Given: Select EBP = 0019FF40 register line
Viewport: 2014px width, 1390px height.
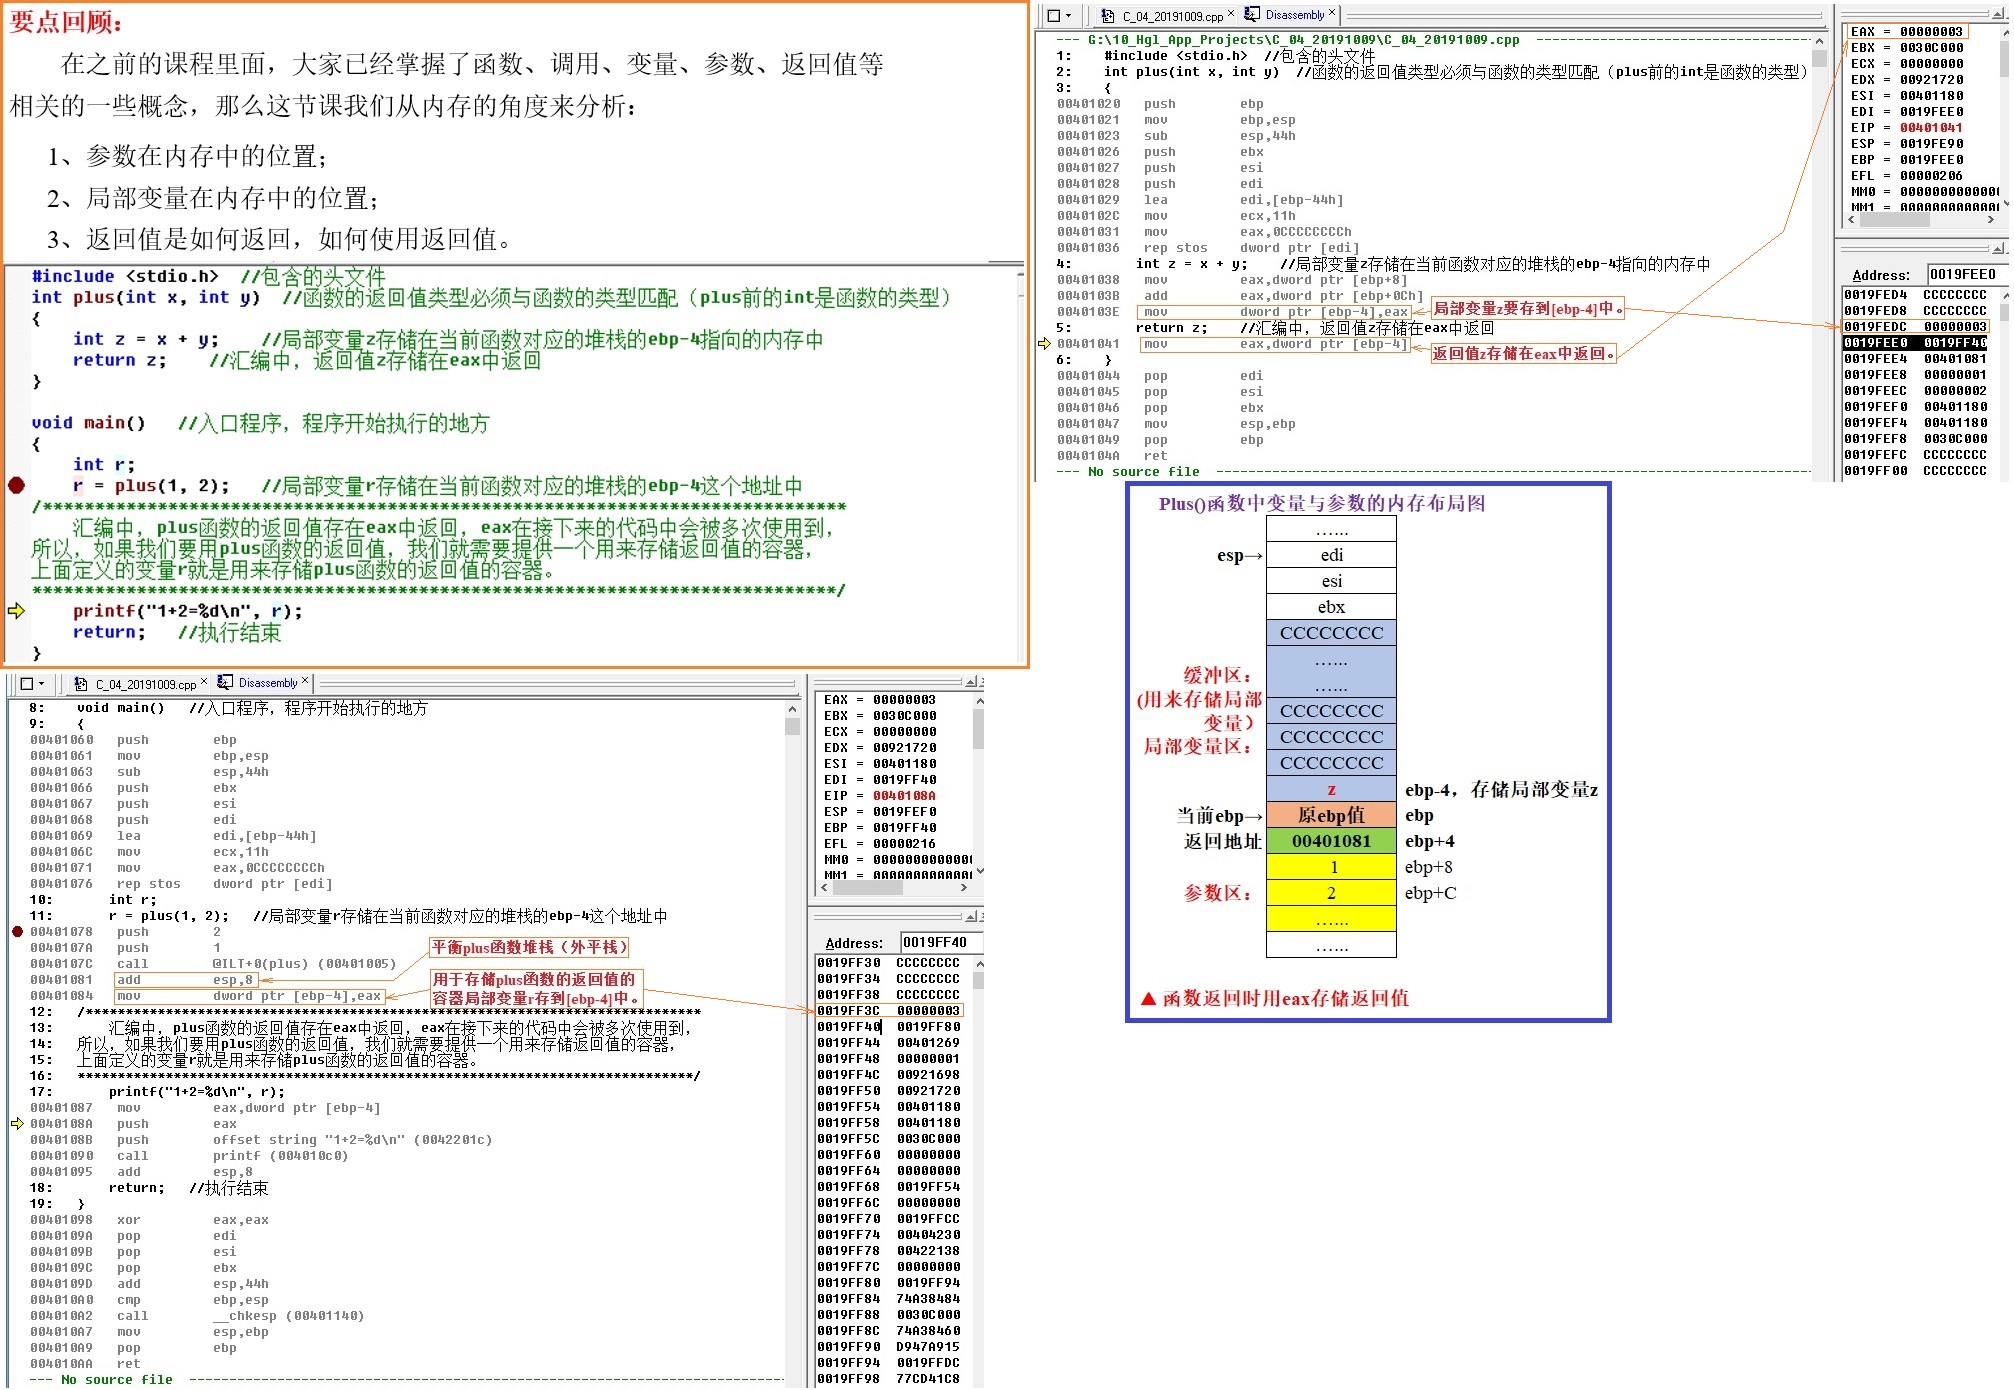Looking at the screenshot, I should pos(879,827).
